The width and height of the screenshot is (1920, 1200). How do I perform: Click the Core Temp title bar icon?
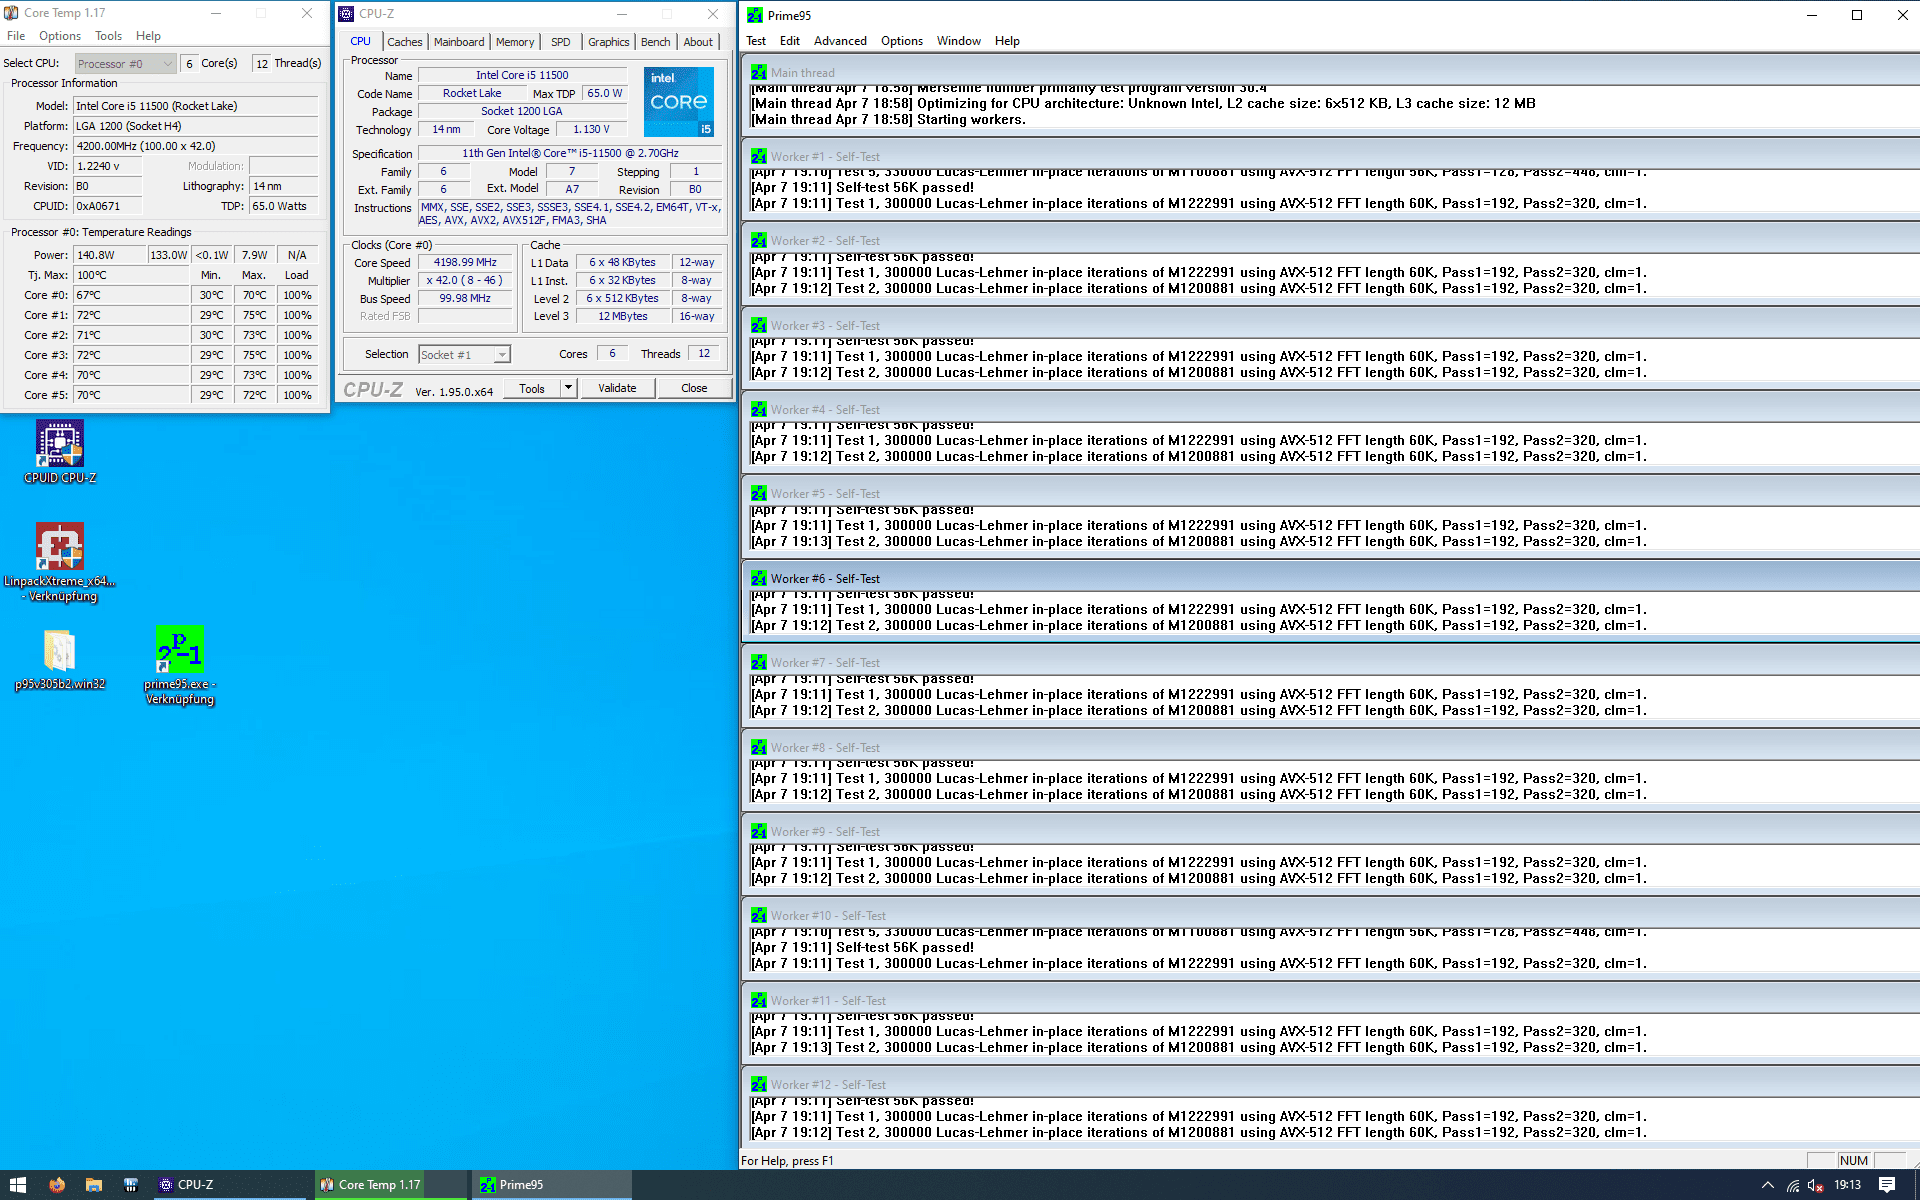pos(11,13)
